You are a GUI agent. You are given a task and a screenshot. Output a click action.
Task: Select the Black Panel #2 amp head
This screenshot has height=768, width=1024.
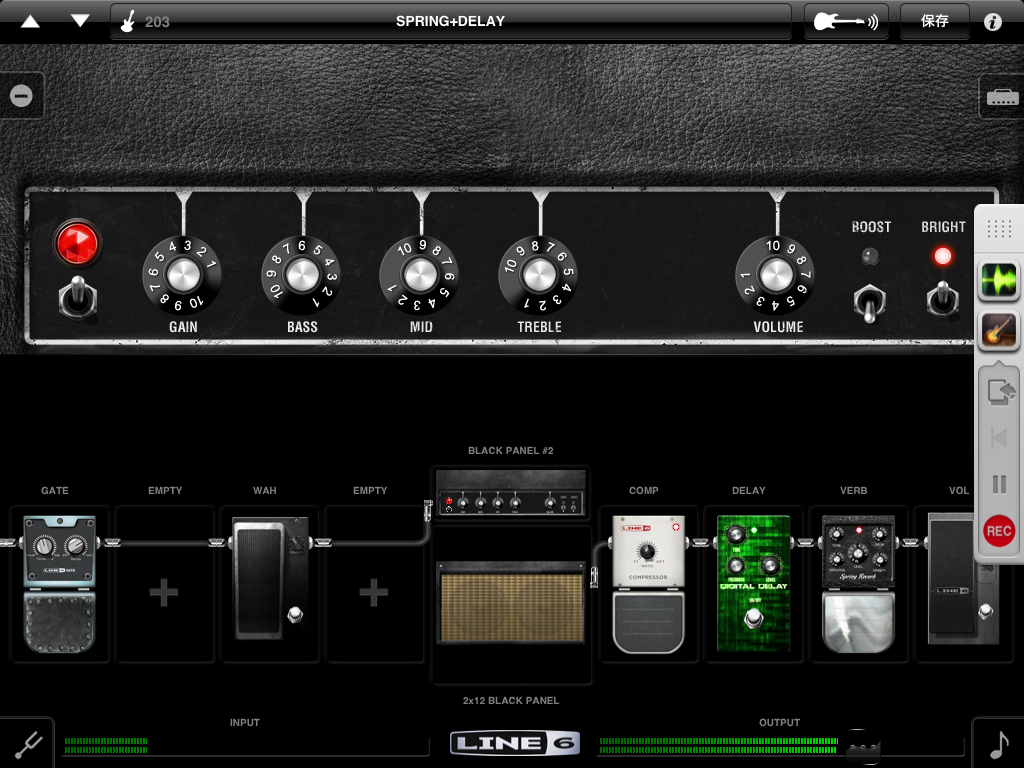[x=511, y=494]
